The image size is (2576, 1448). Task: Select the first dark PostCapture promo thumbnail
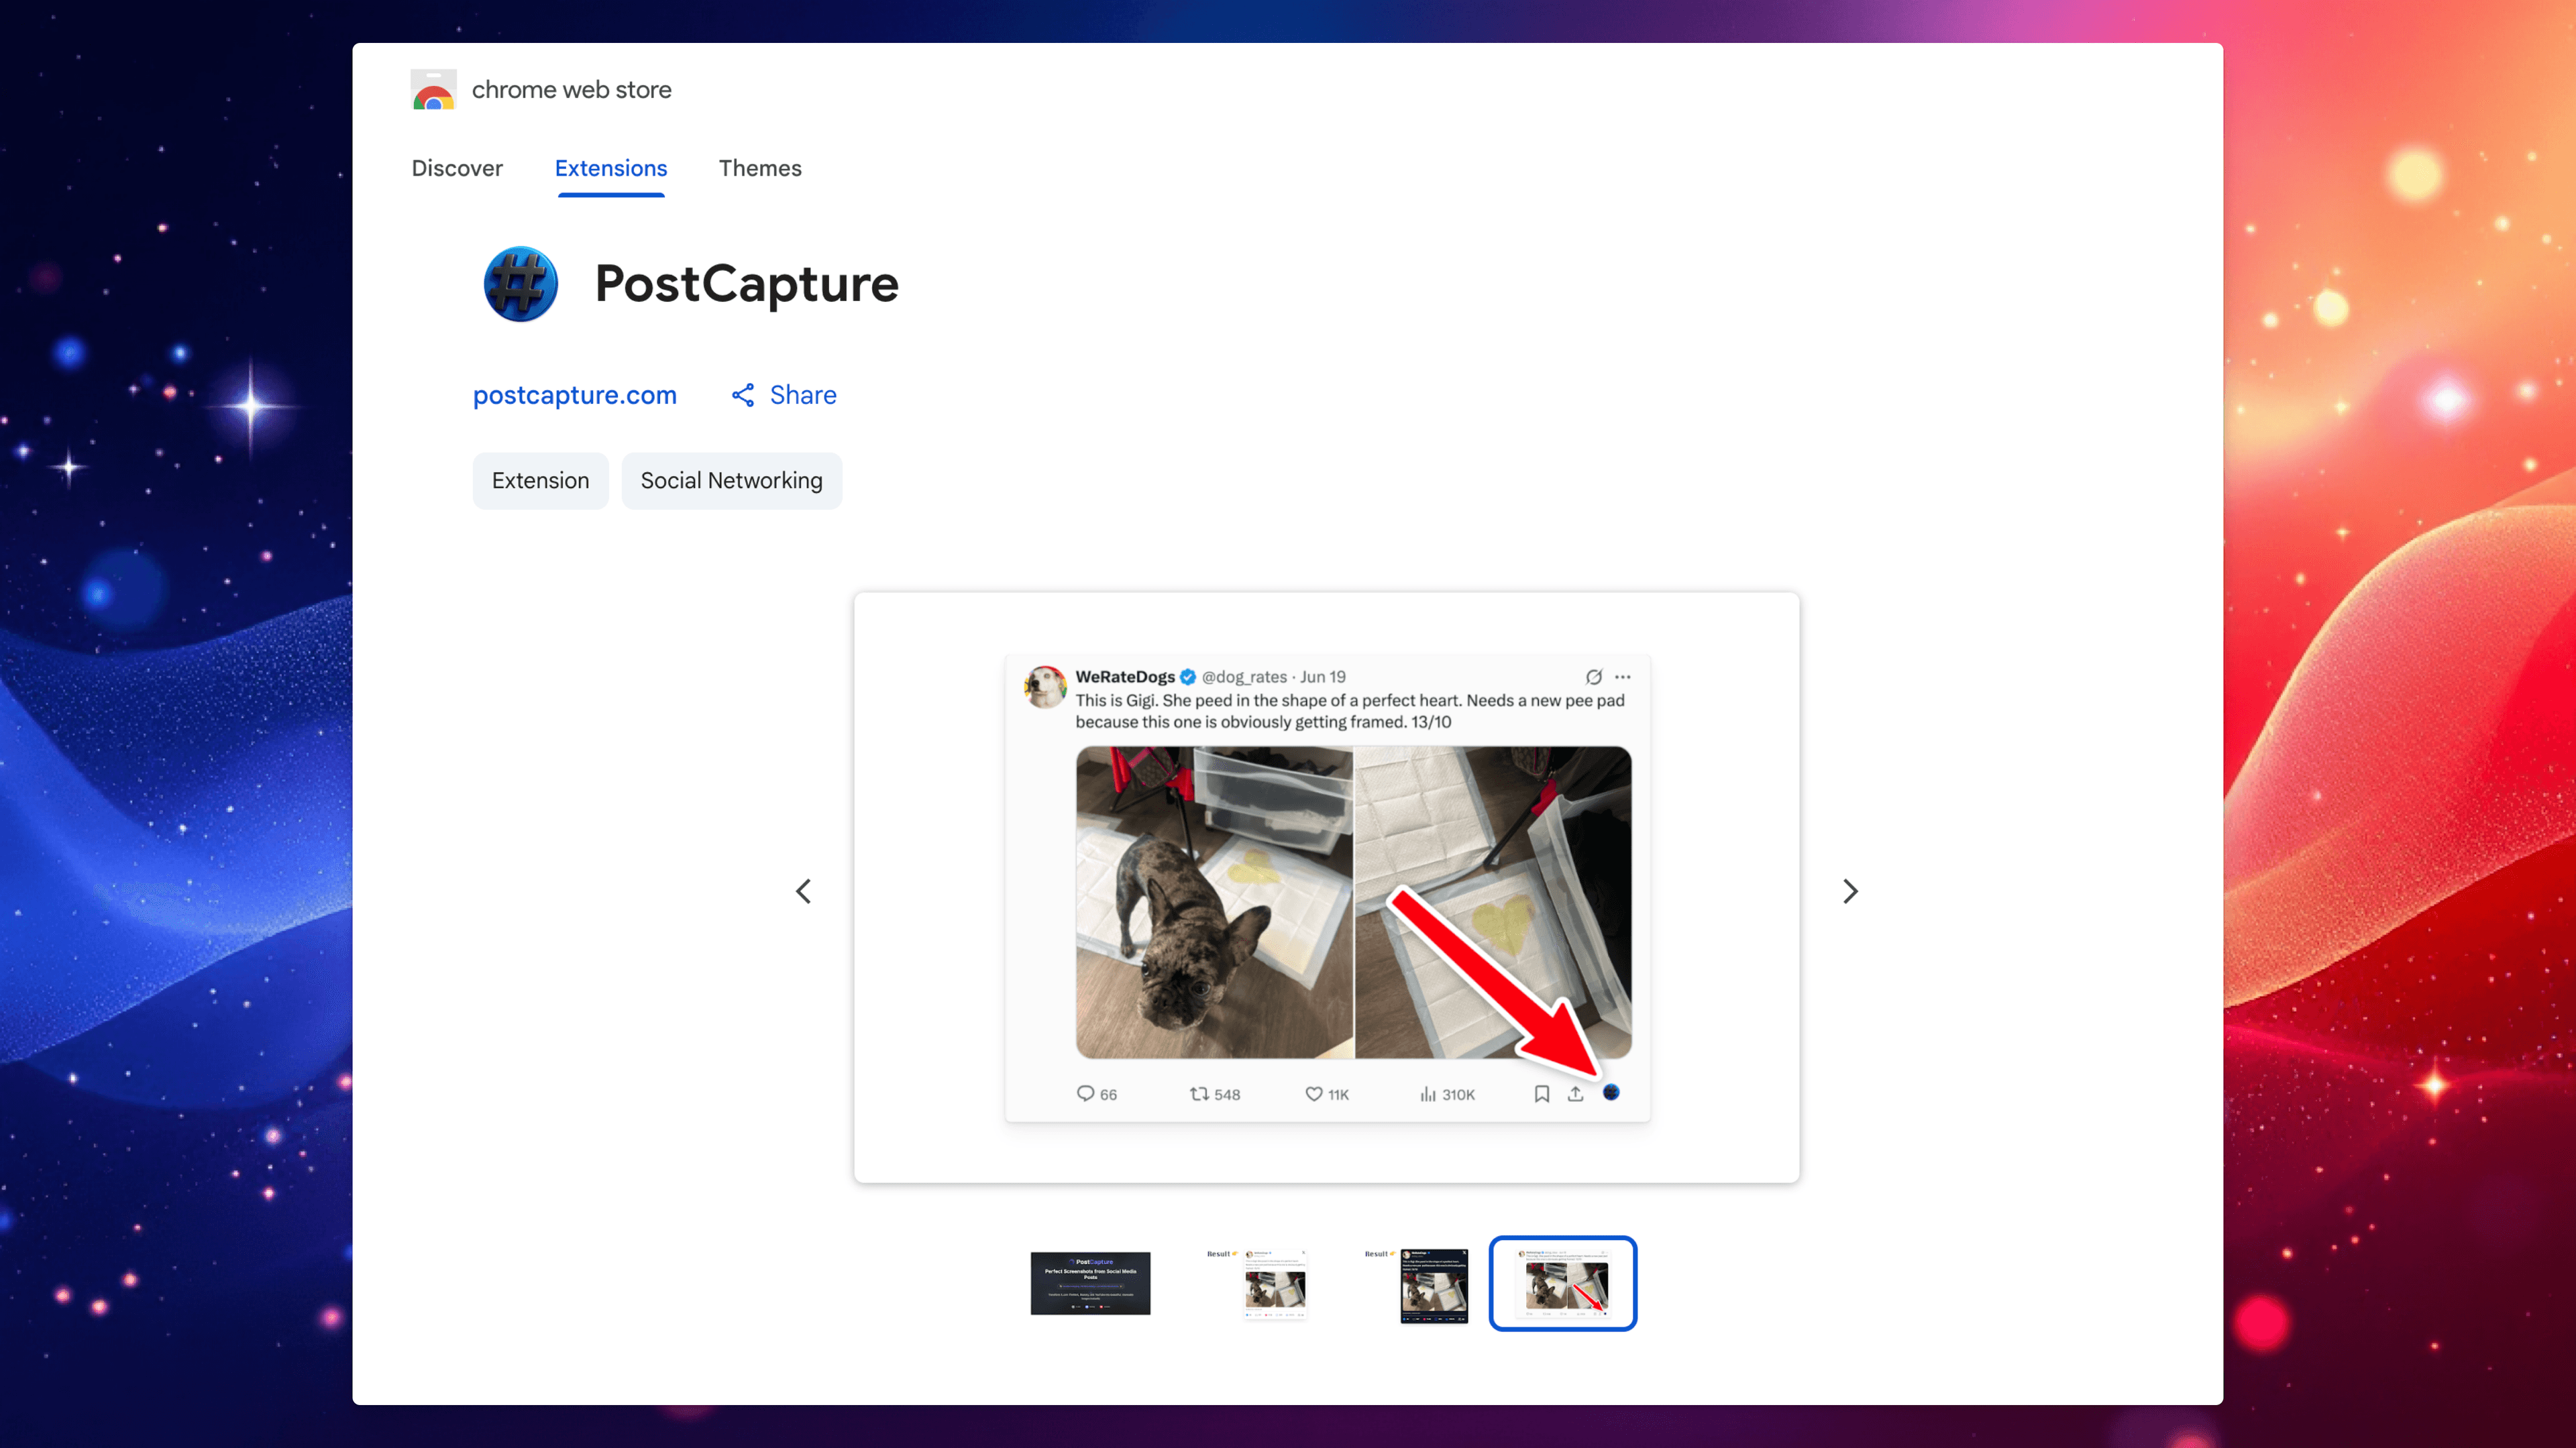[1090, 1283]
